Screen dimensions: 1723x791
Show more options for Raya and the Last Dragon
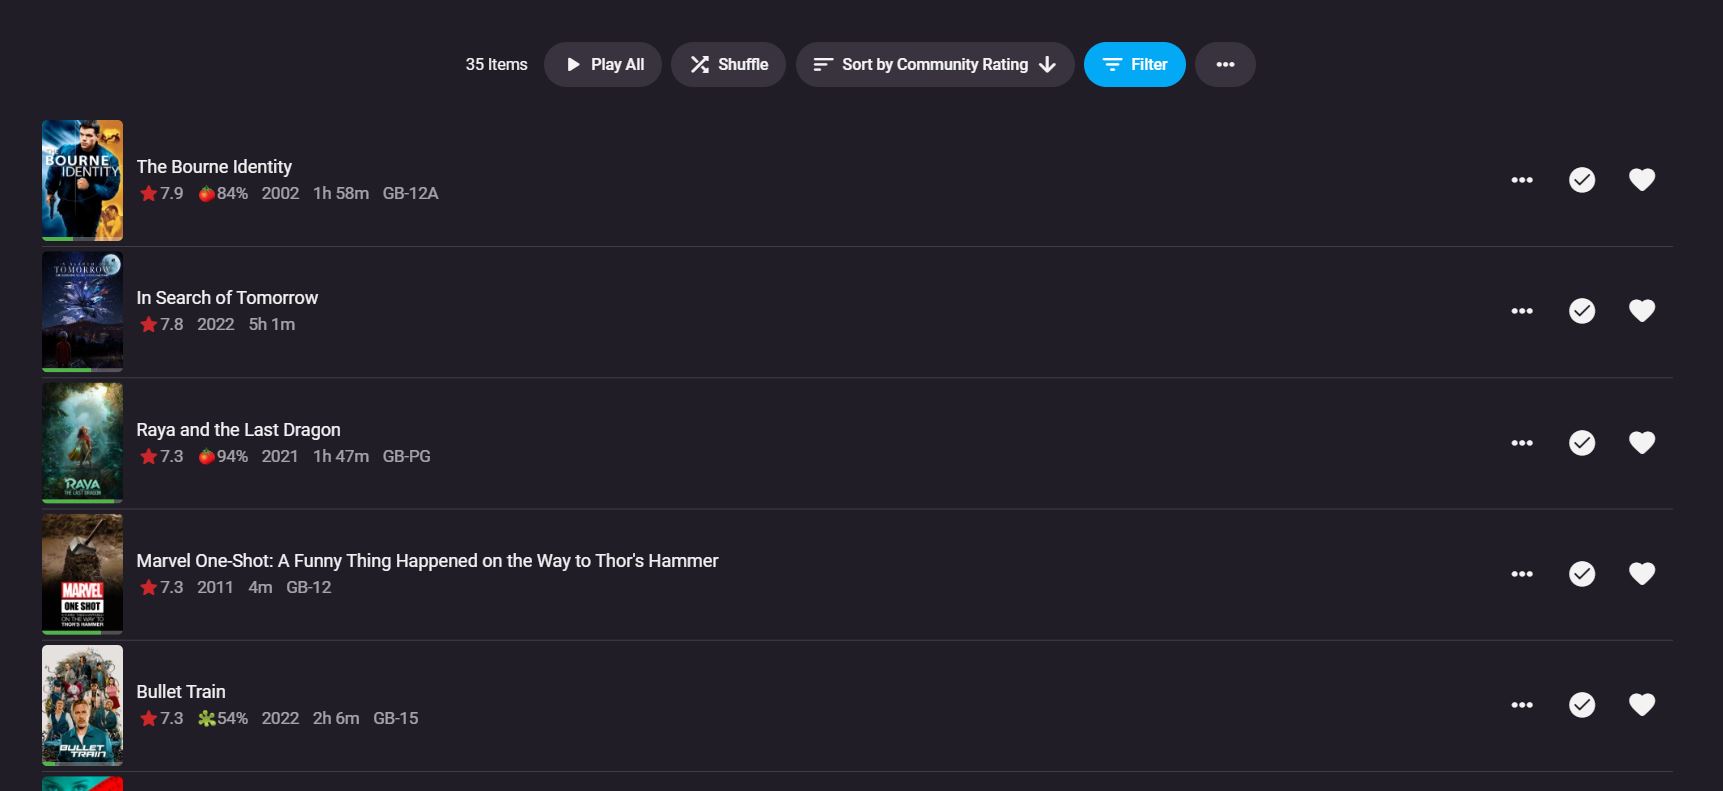point(1521,442)
